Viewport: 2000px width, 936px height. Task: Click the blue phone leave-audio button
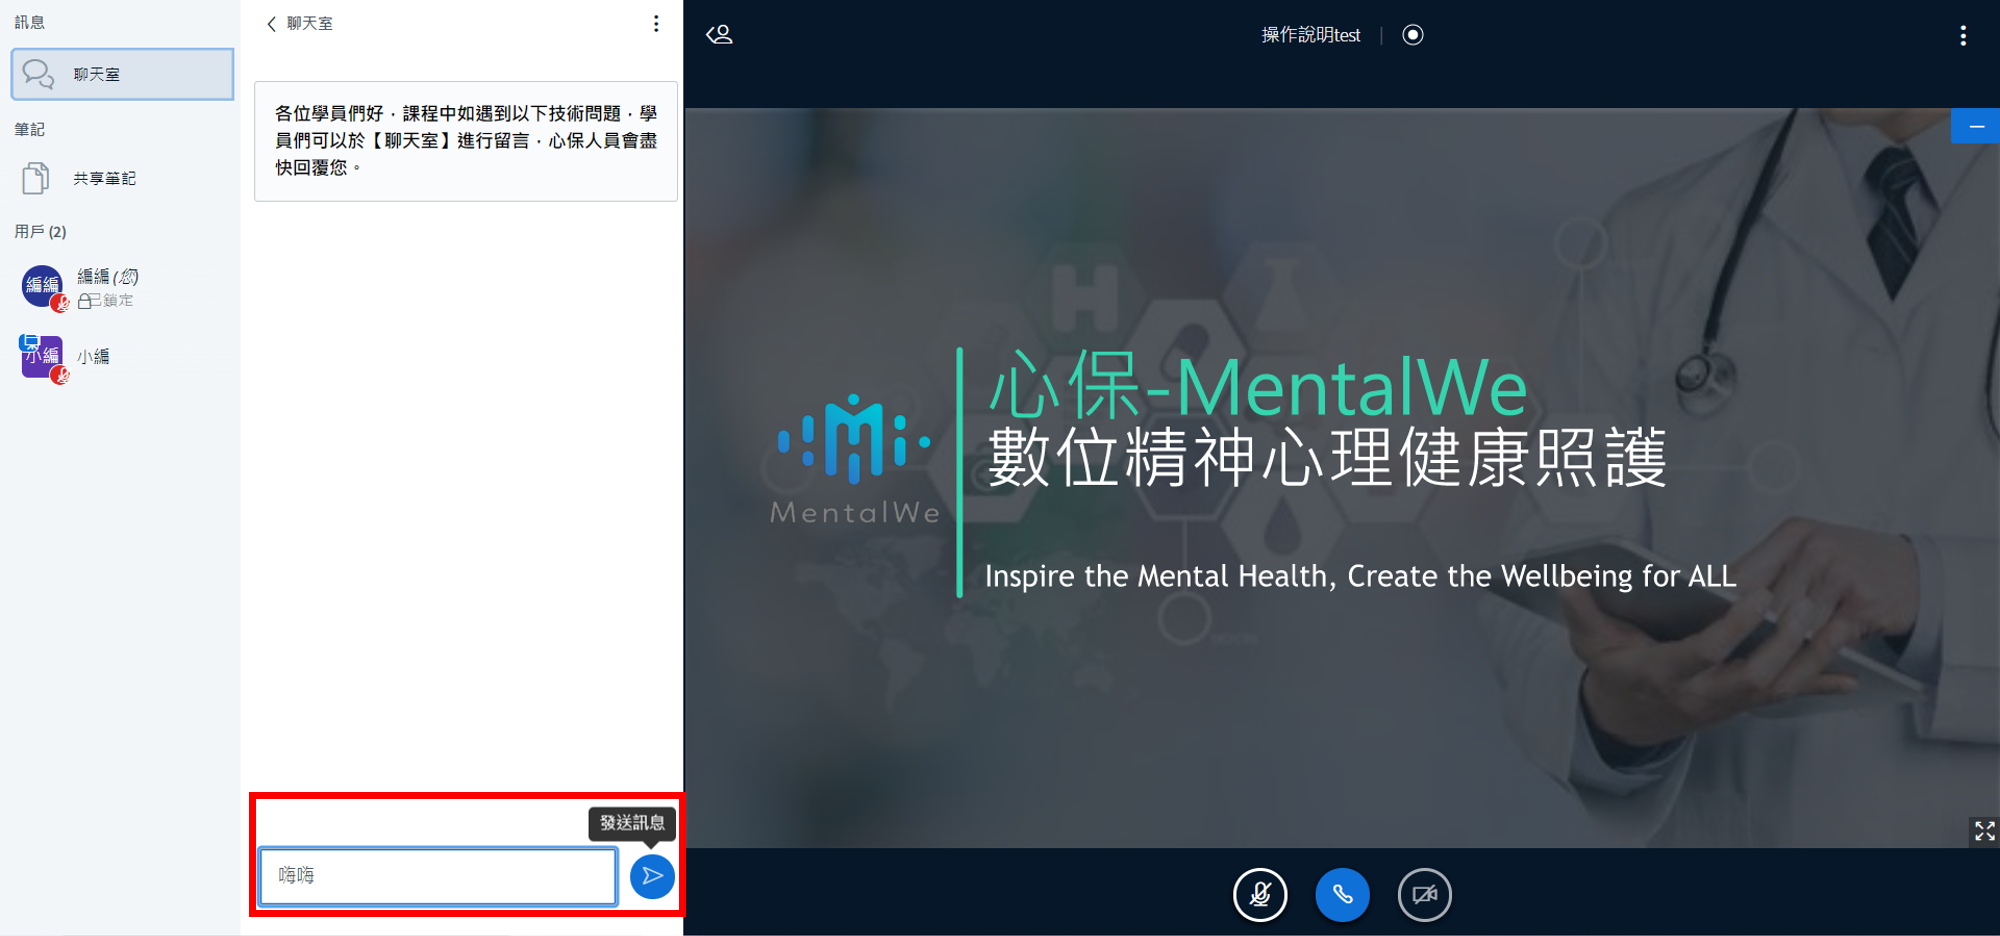[x=1342, y=894]
